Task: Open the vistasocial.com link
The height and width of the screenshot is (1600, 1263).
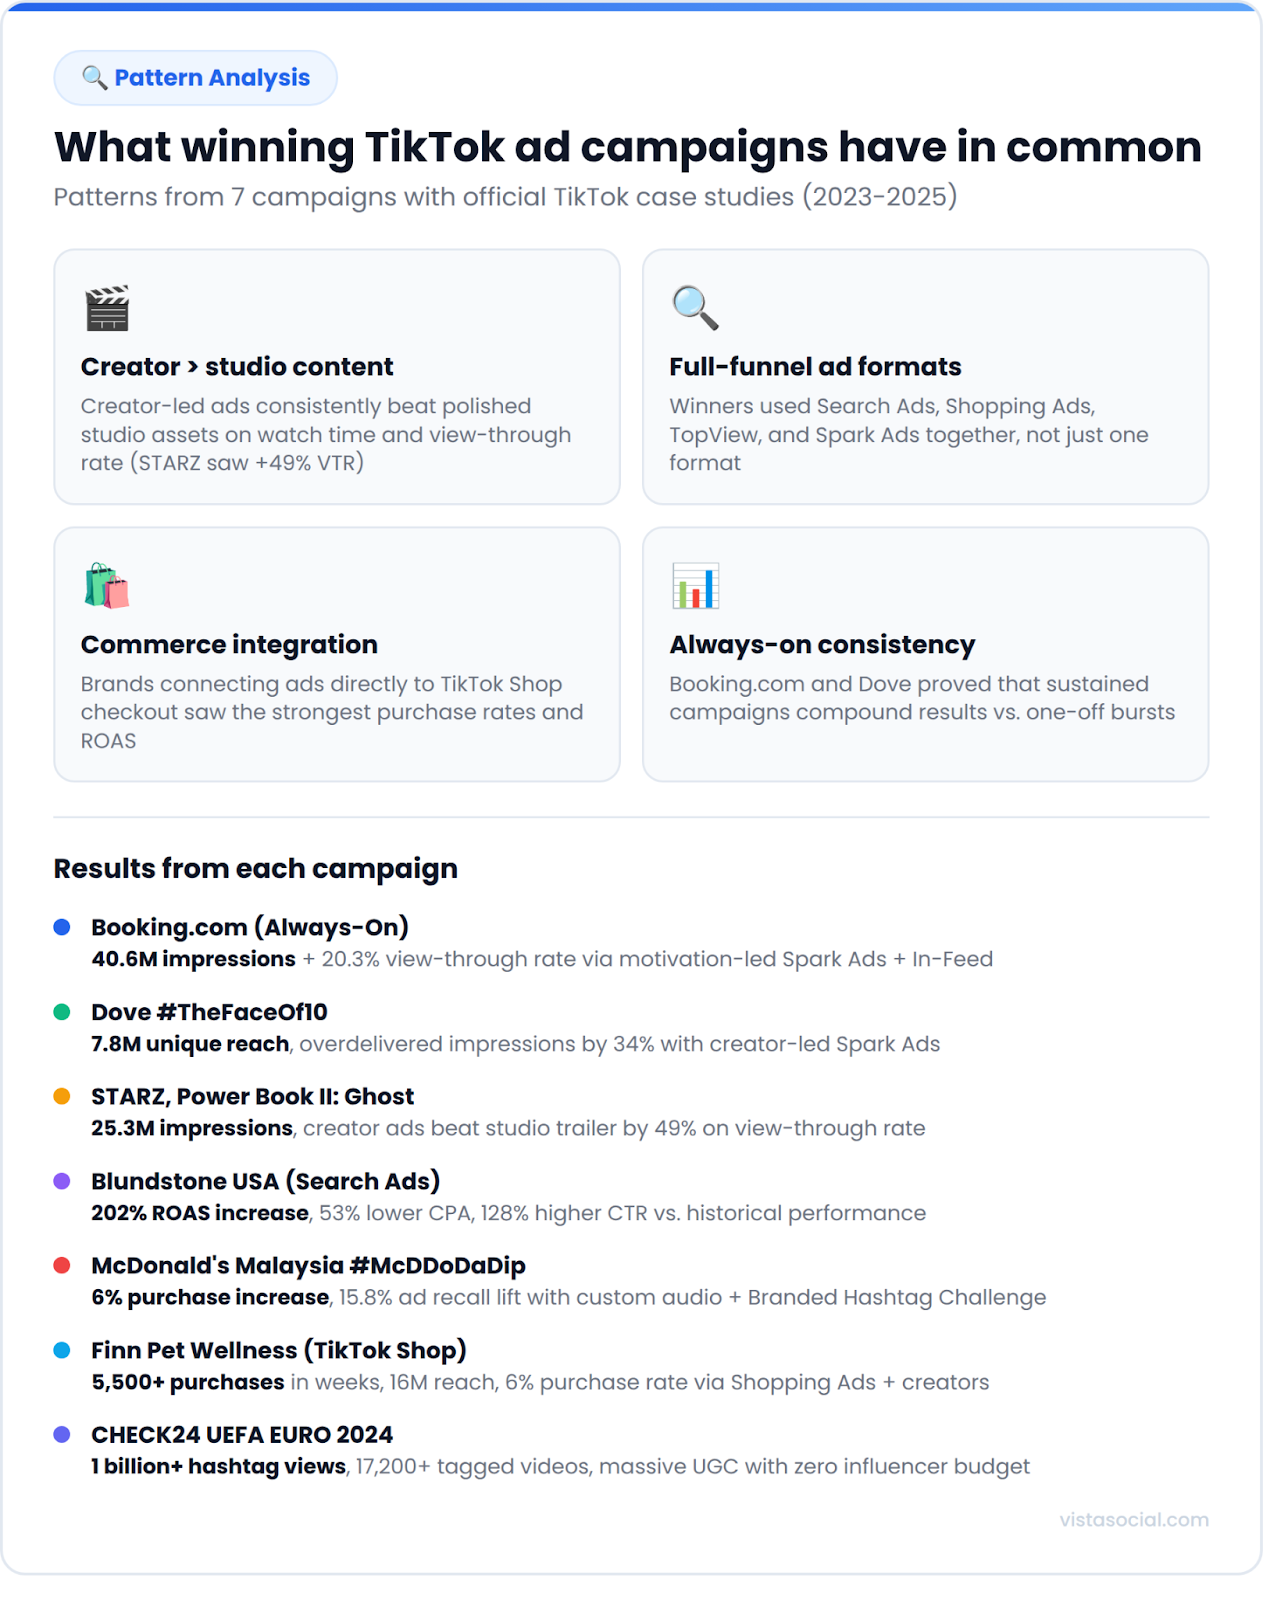Action: coord(1133,1520)
